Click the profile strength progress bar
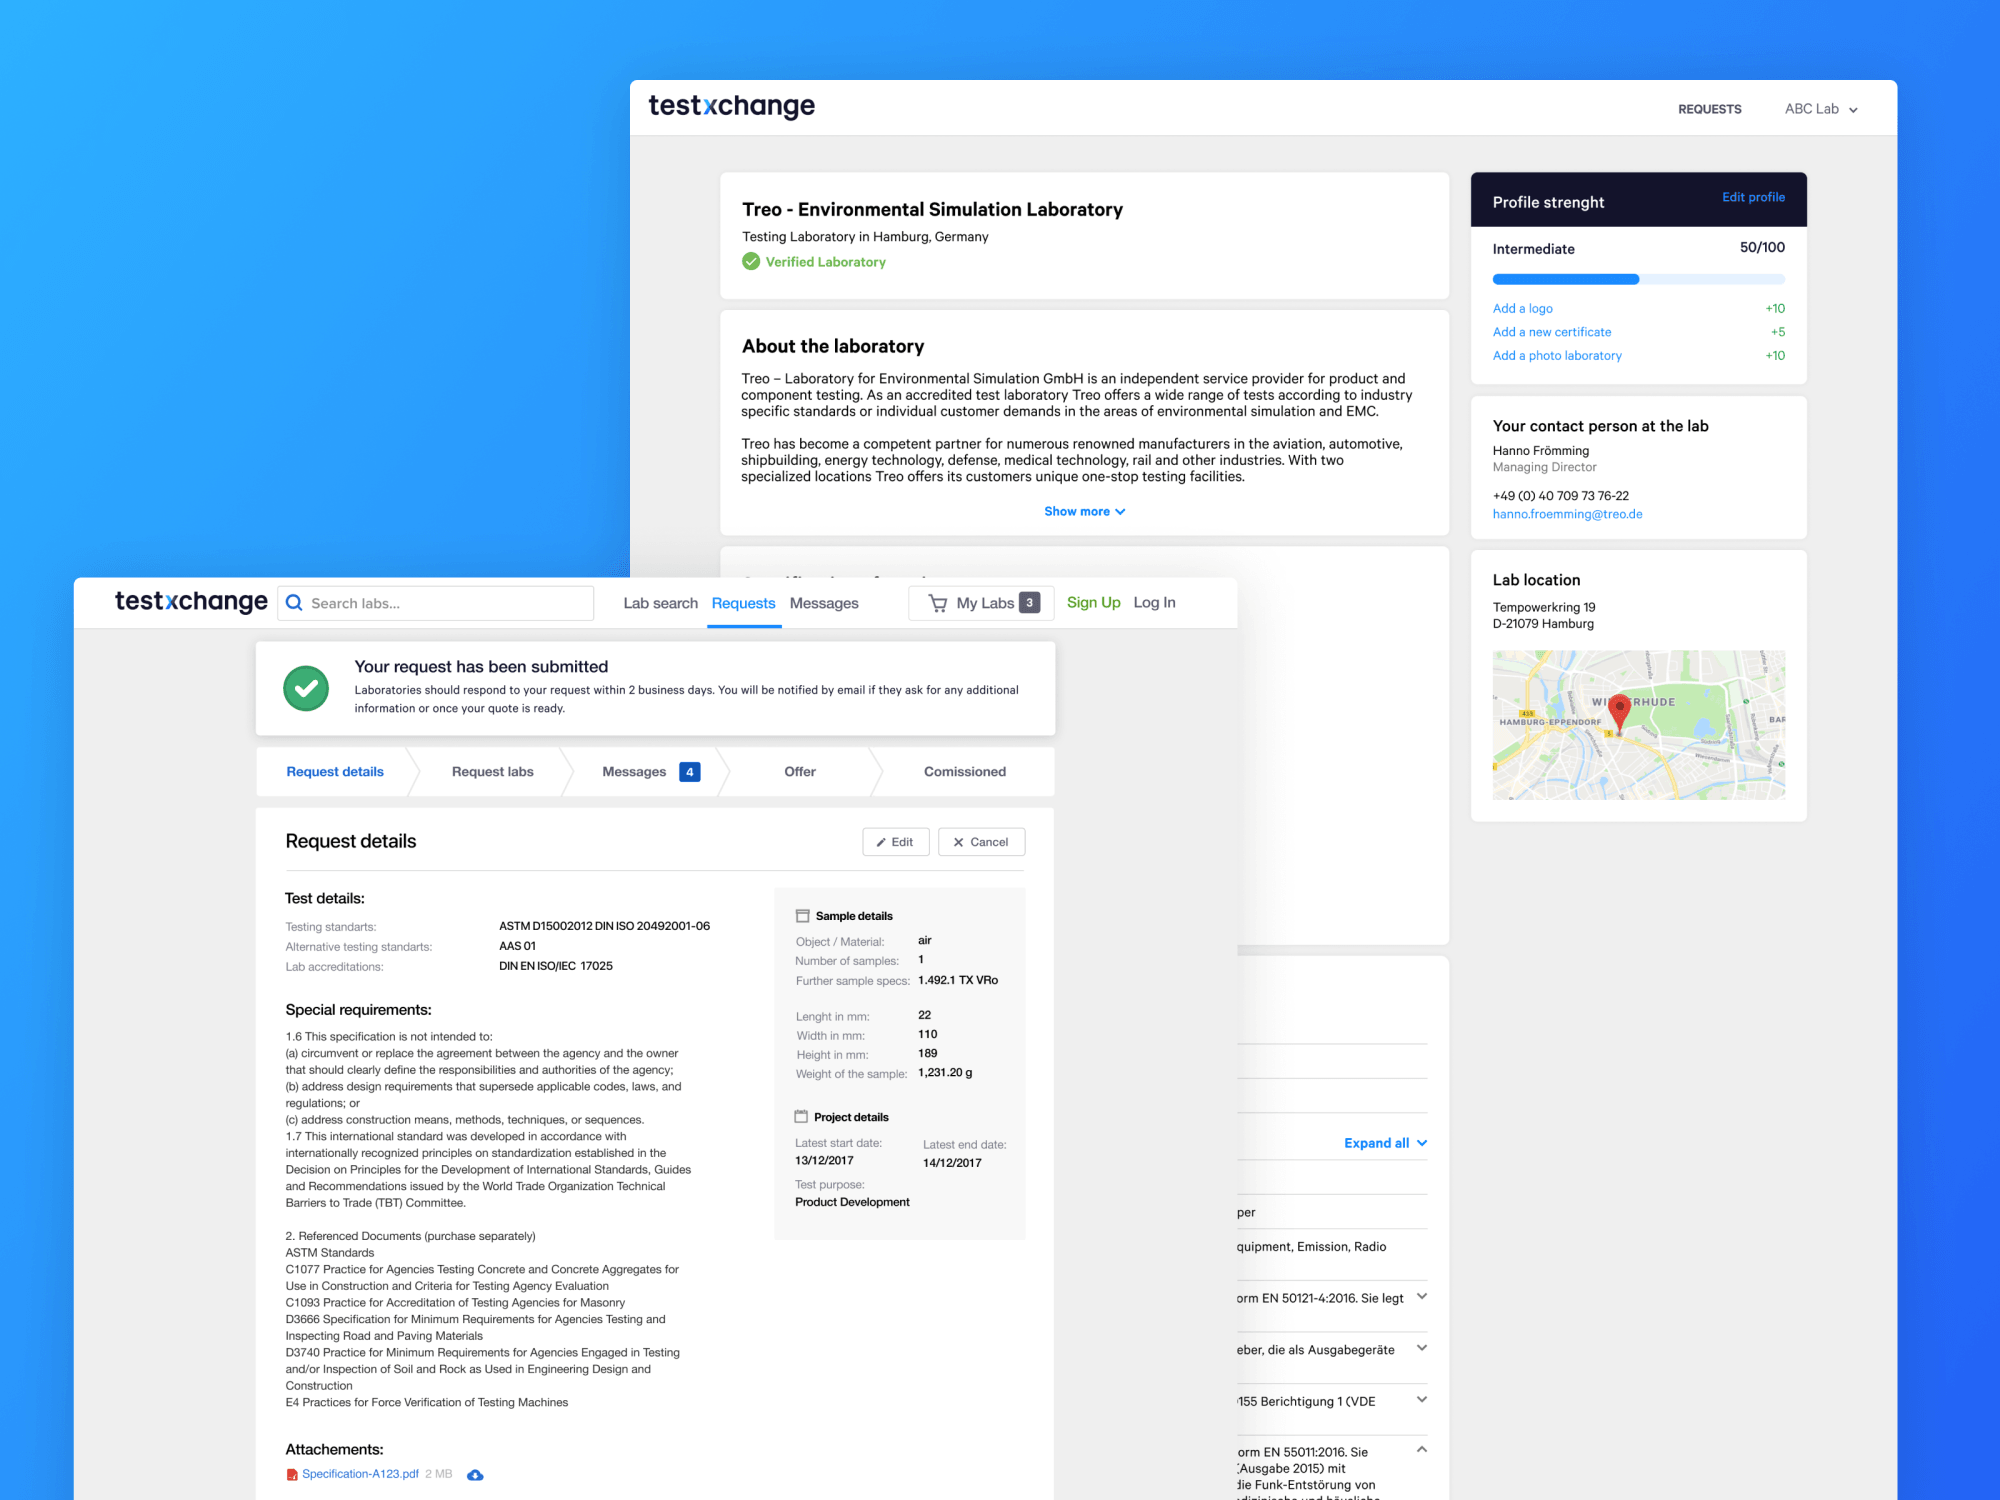This screenshot has height=1500, width=2000. point(1639,279)
